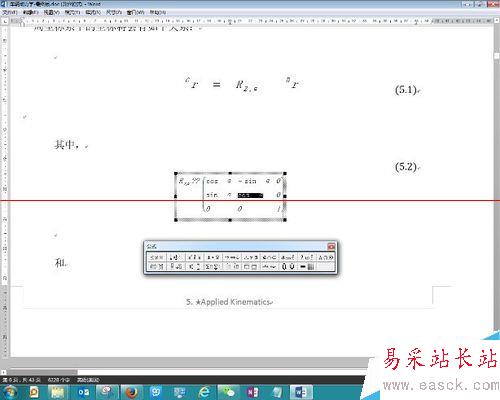Image resolution: width=500 pixels, height=400 pixels.
Task: Open the Format menu (格式)
Action: click(x=72, y=12)
